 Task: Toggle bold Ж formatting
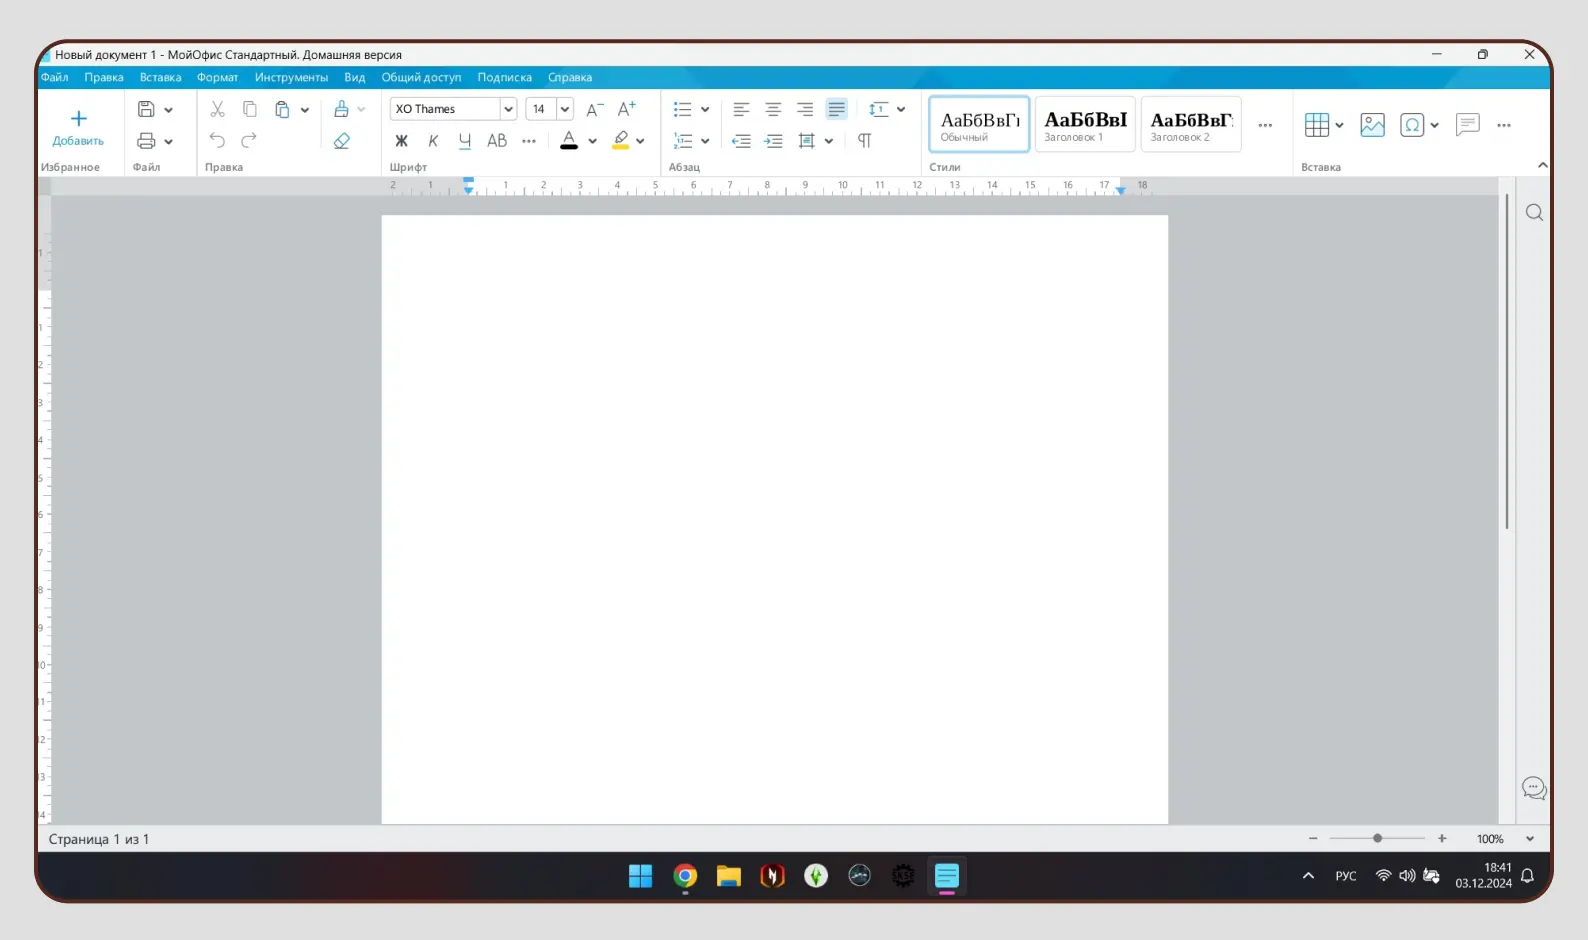[401, 141]
